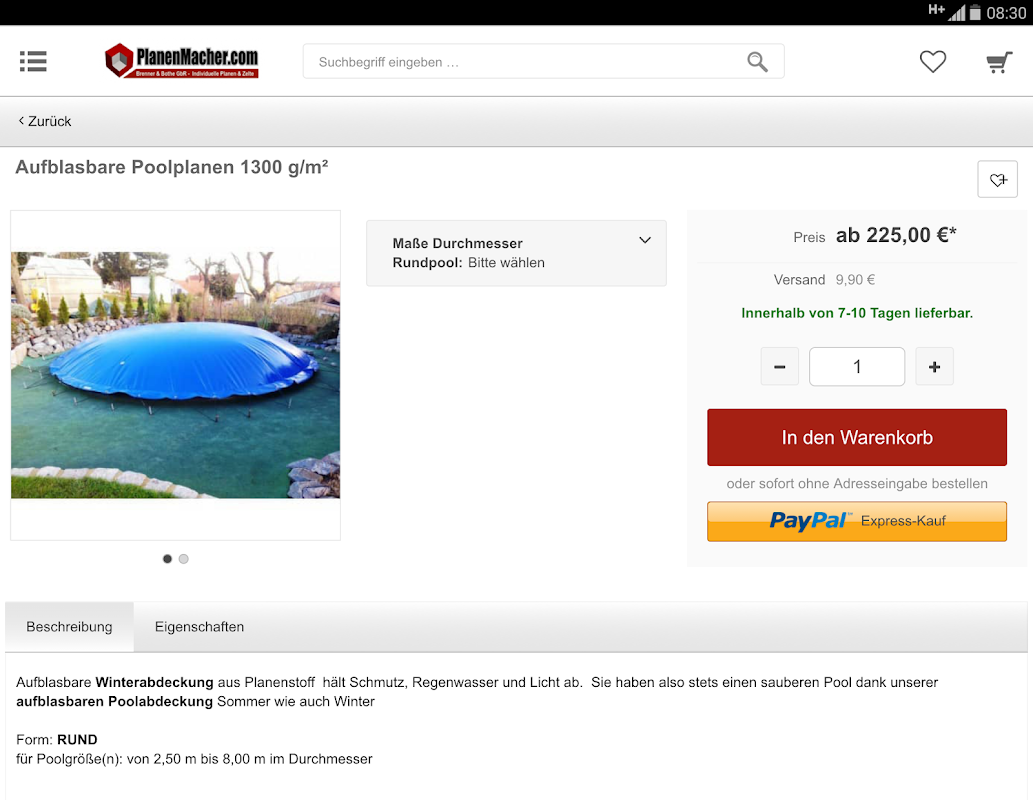Viewport: 1033px width, 800px height.
Task: Click the PlanenMacher.com logo
Action: 182,61
